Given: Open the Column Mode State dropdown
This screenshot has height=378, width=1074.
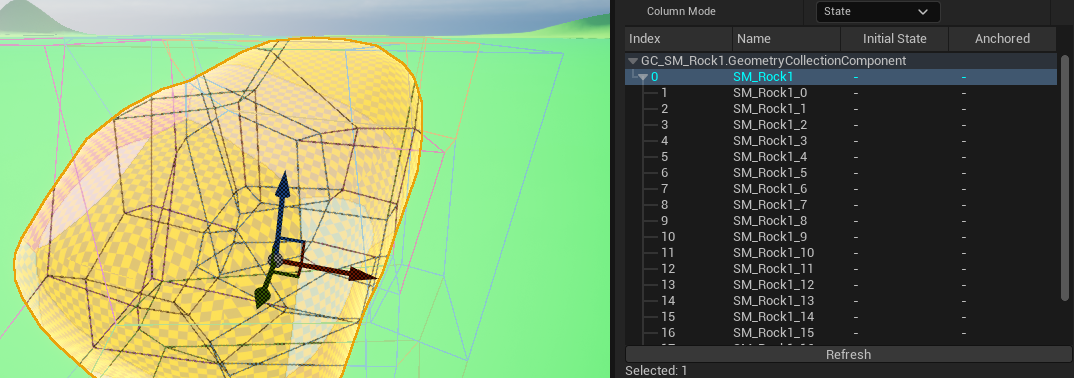Looking at the screenshot, I should click(x=877, y=12).
